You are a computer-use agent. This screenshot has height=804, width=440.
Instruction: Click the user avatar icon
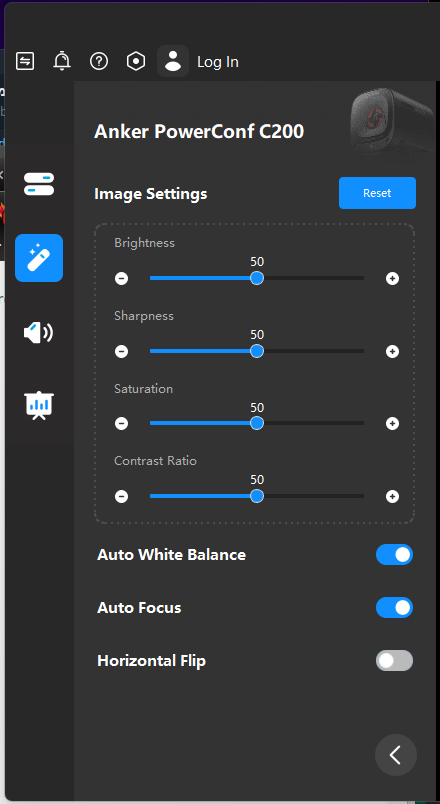[x=173, y=61]
